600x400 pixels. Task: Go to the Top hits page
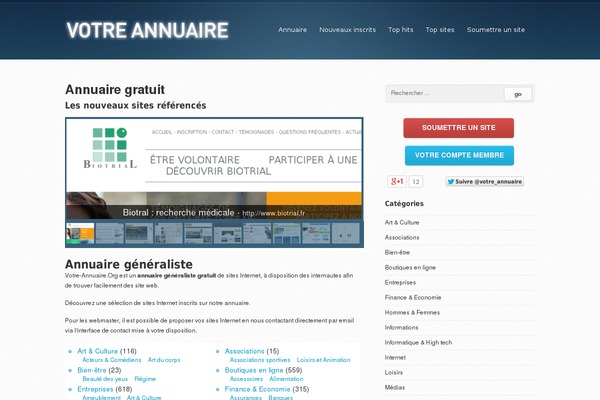pos(401,29)
